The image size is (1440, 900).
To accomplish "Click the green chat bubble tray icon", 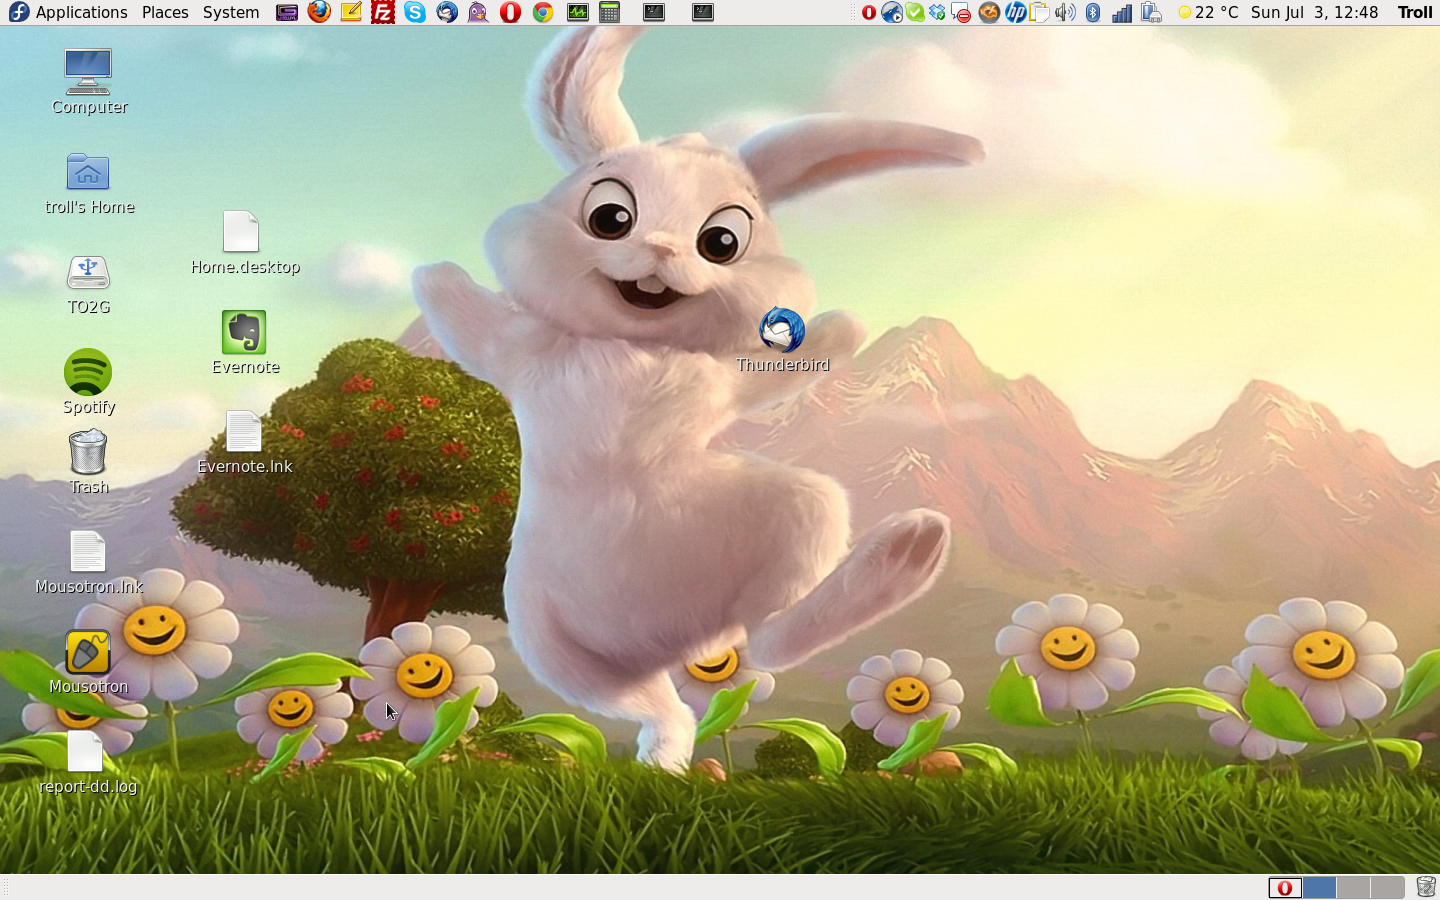I will click(x=915, y=12).
